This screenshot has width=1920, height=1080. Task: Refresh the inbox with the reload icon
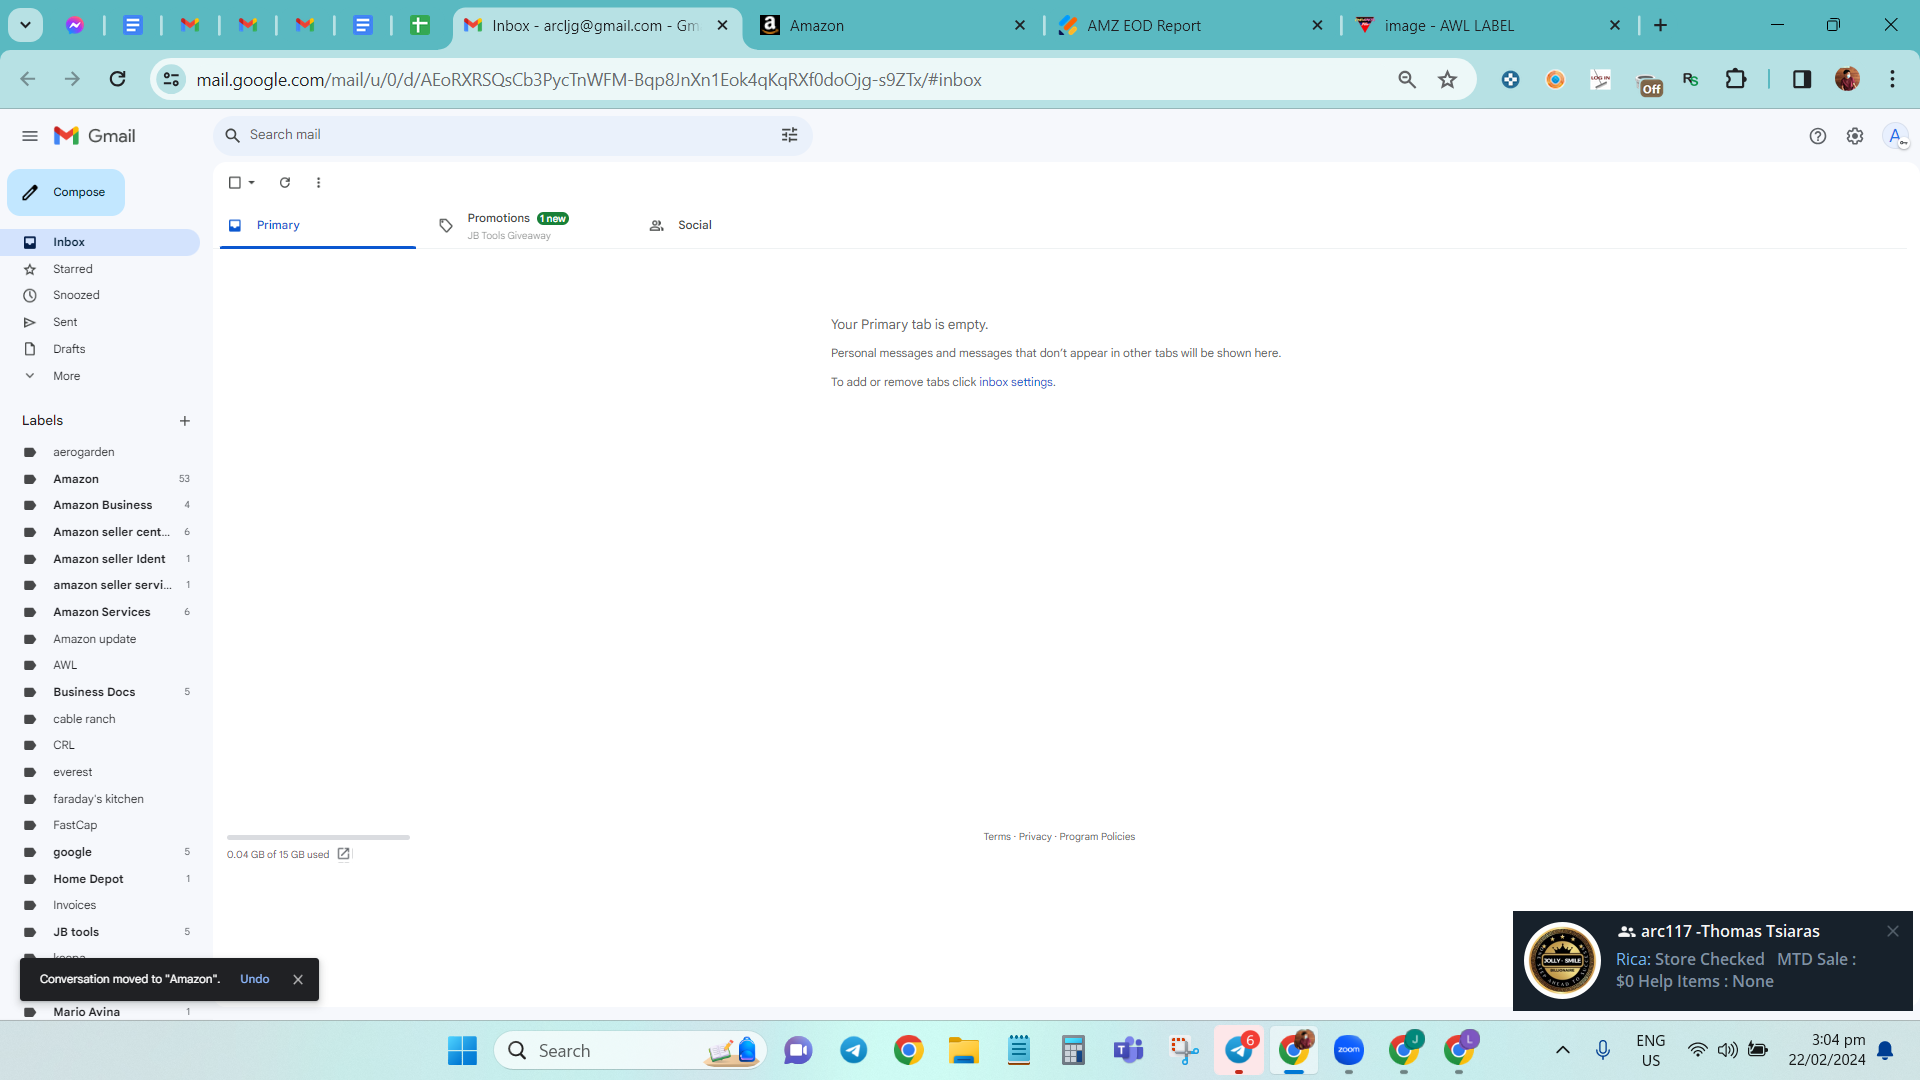tap(285, 183)
